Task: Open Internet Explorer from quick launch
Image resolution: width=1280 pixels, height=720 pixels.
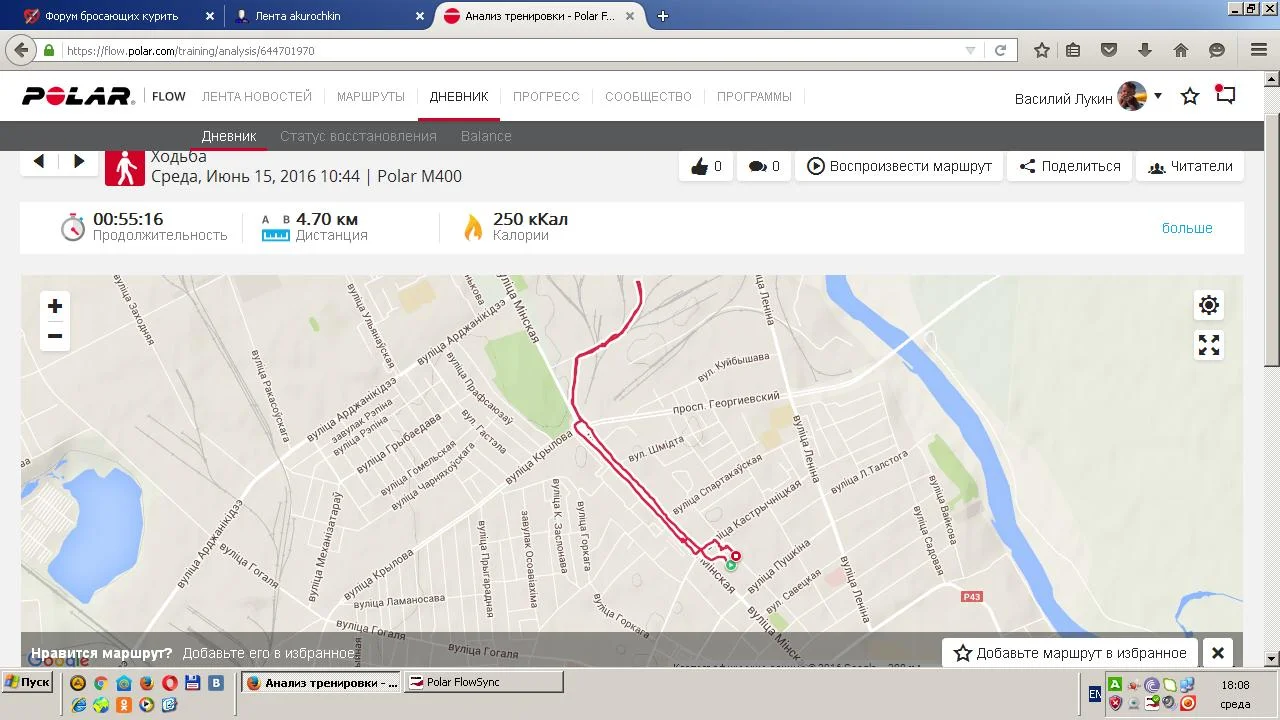Action: point(79,704)
